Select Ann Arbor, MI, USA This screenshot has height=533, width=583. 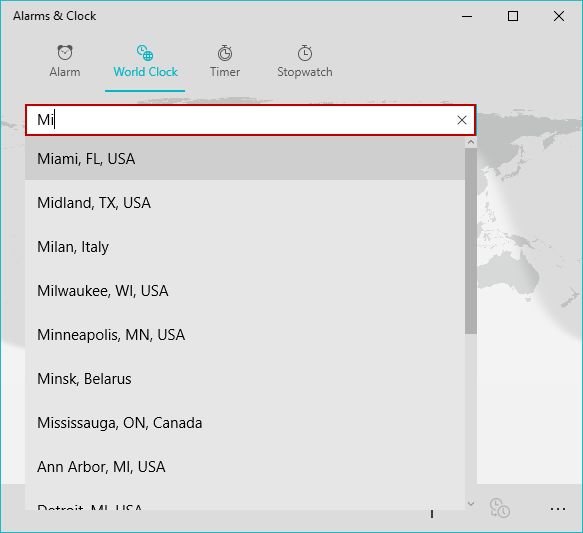(x=245, y=467)
